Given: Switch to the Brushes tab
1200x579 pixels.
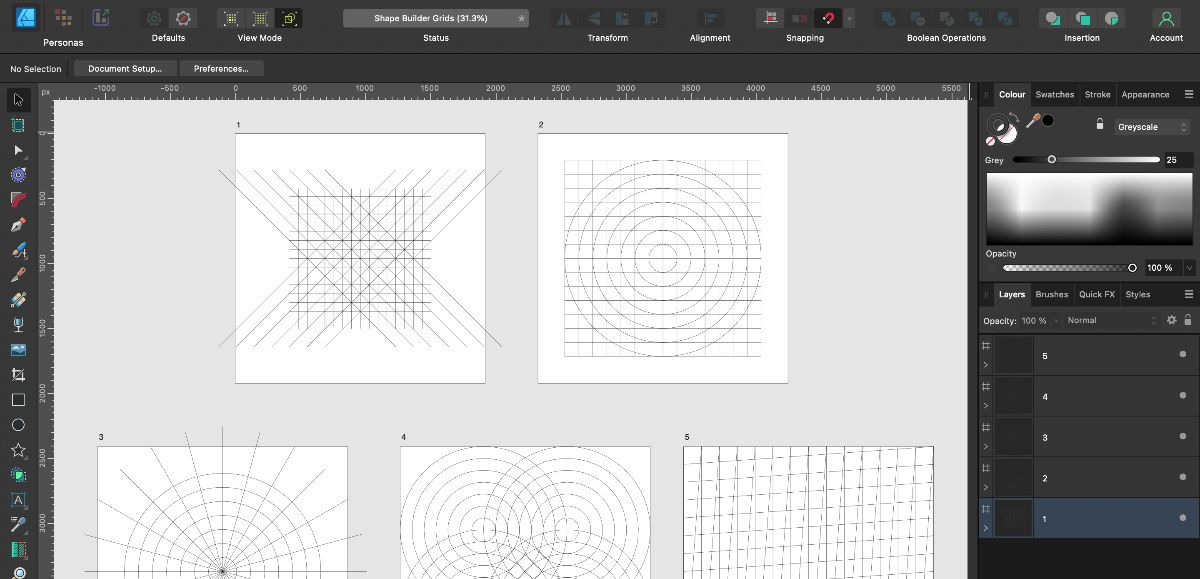Looking at the screenshot, I should 1051,294.
